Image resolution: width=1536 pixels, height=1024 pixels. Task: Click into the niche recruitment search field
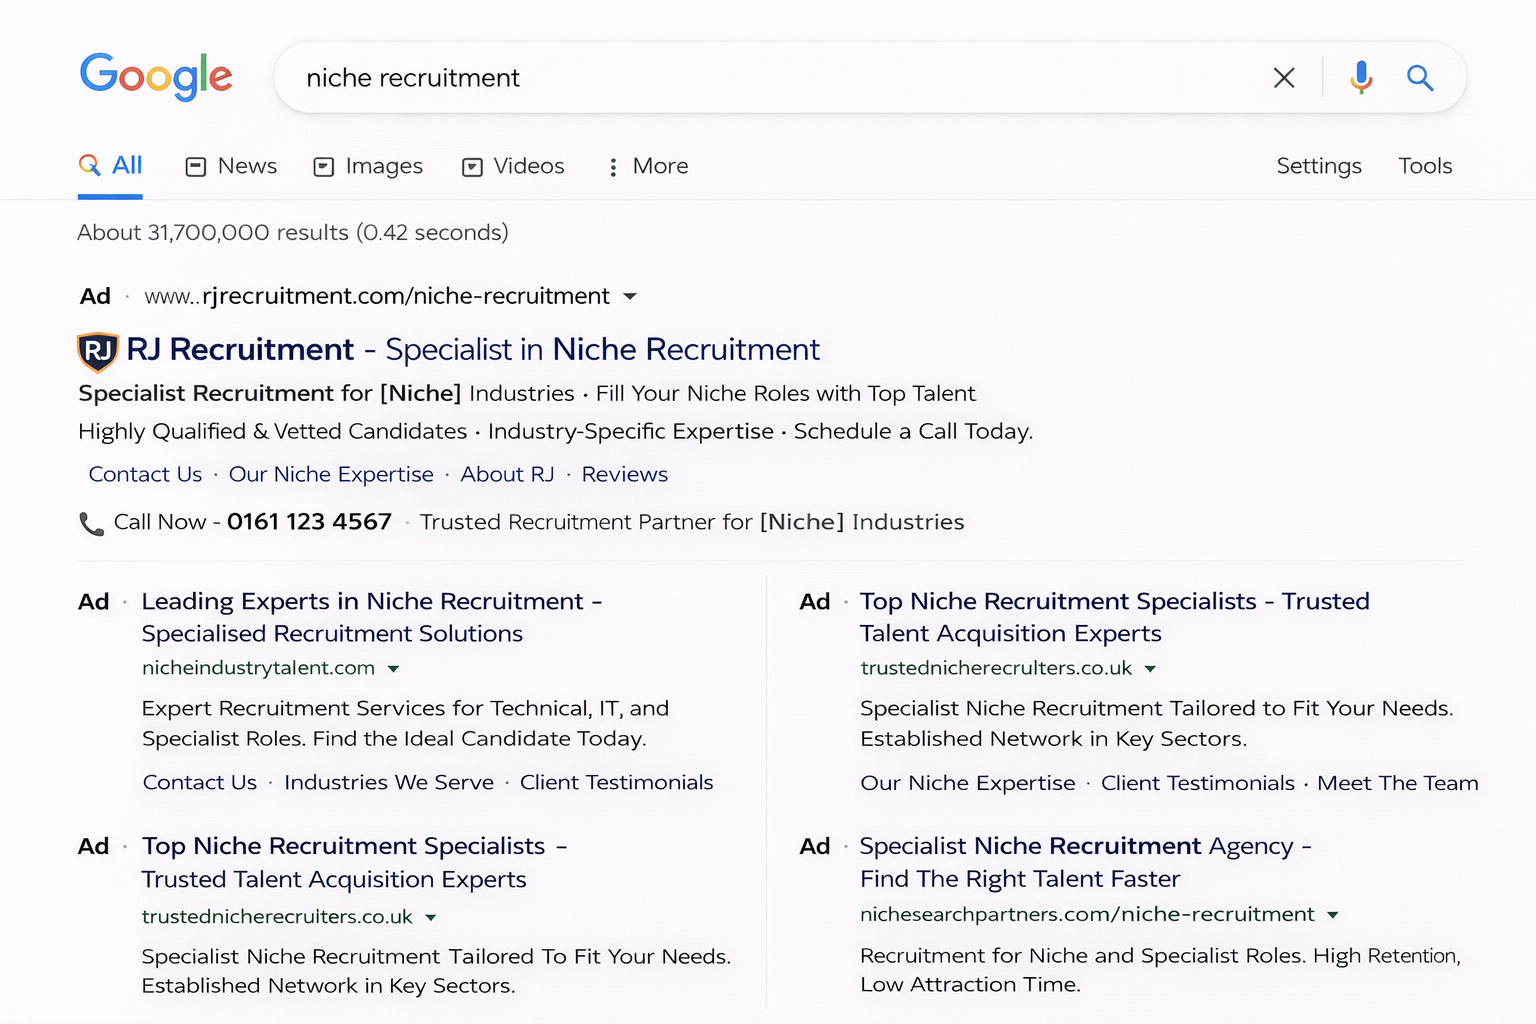click(760, 78)
